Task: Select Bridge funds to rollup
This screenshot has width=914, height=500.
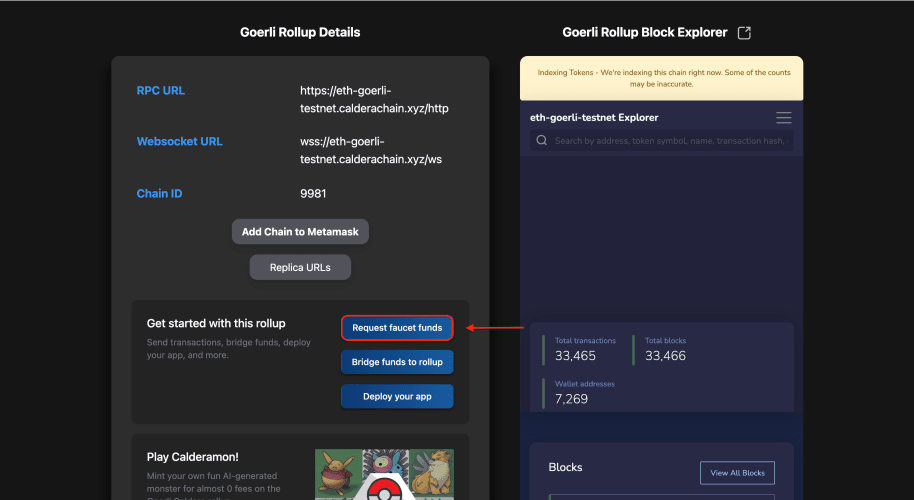Action: tap(397, 362)
